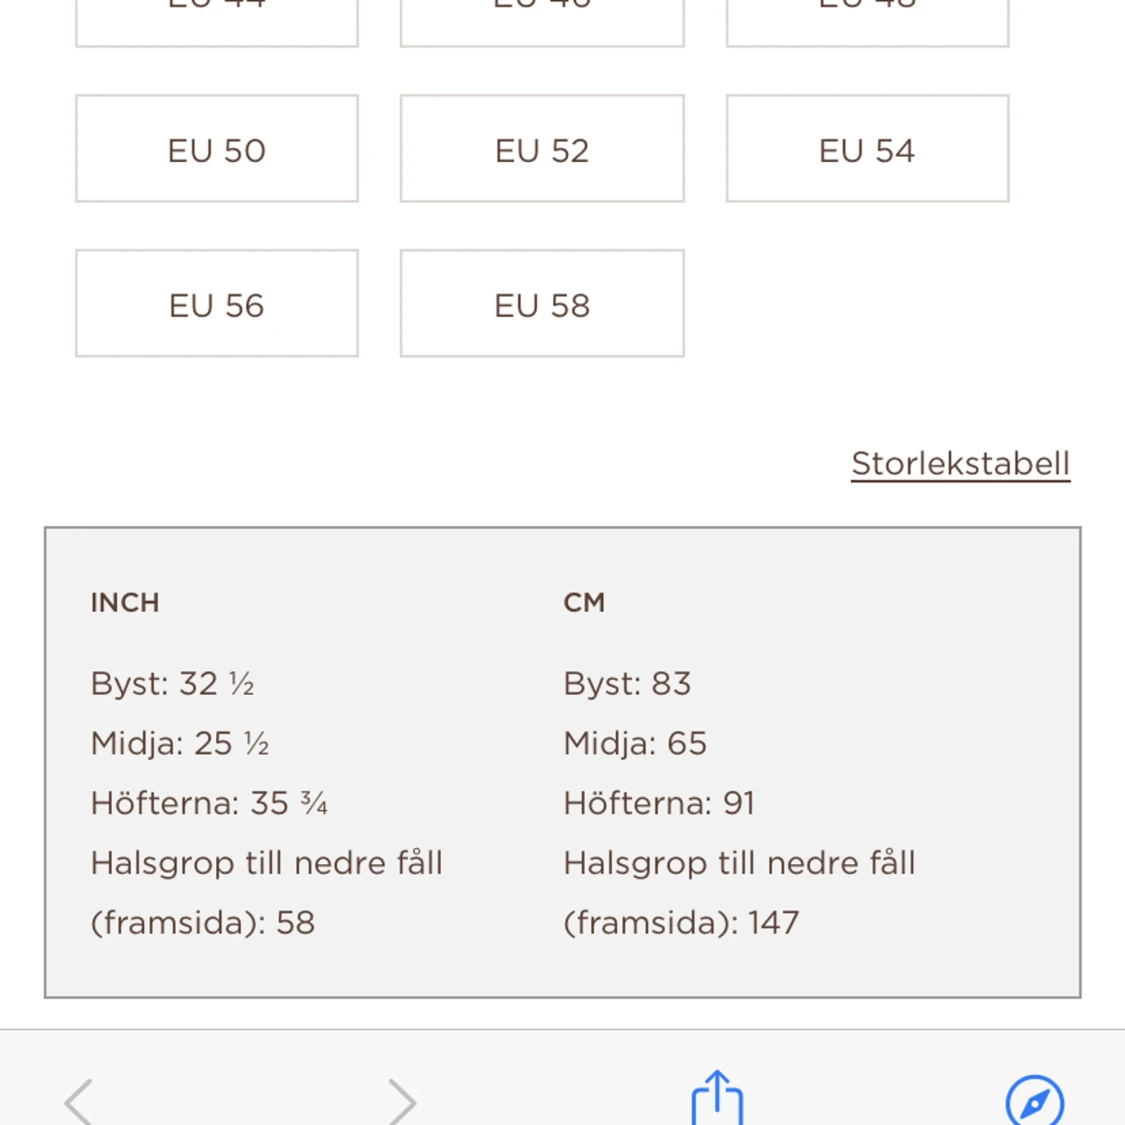This screenshot has height=1125, width=1125.
Task: Click the (framsida): 147 length value
Action: [681, 922]
